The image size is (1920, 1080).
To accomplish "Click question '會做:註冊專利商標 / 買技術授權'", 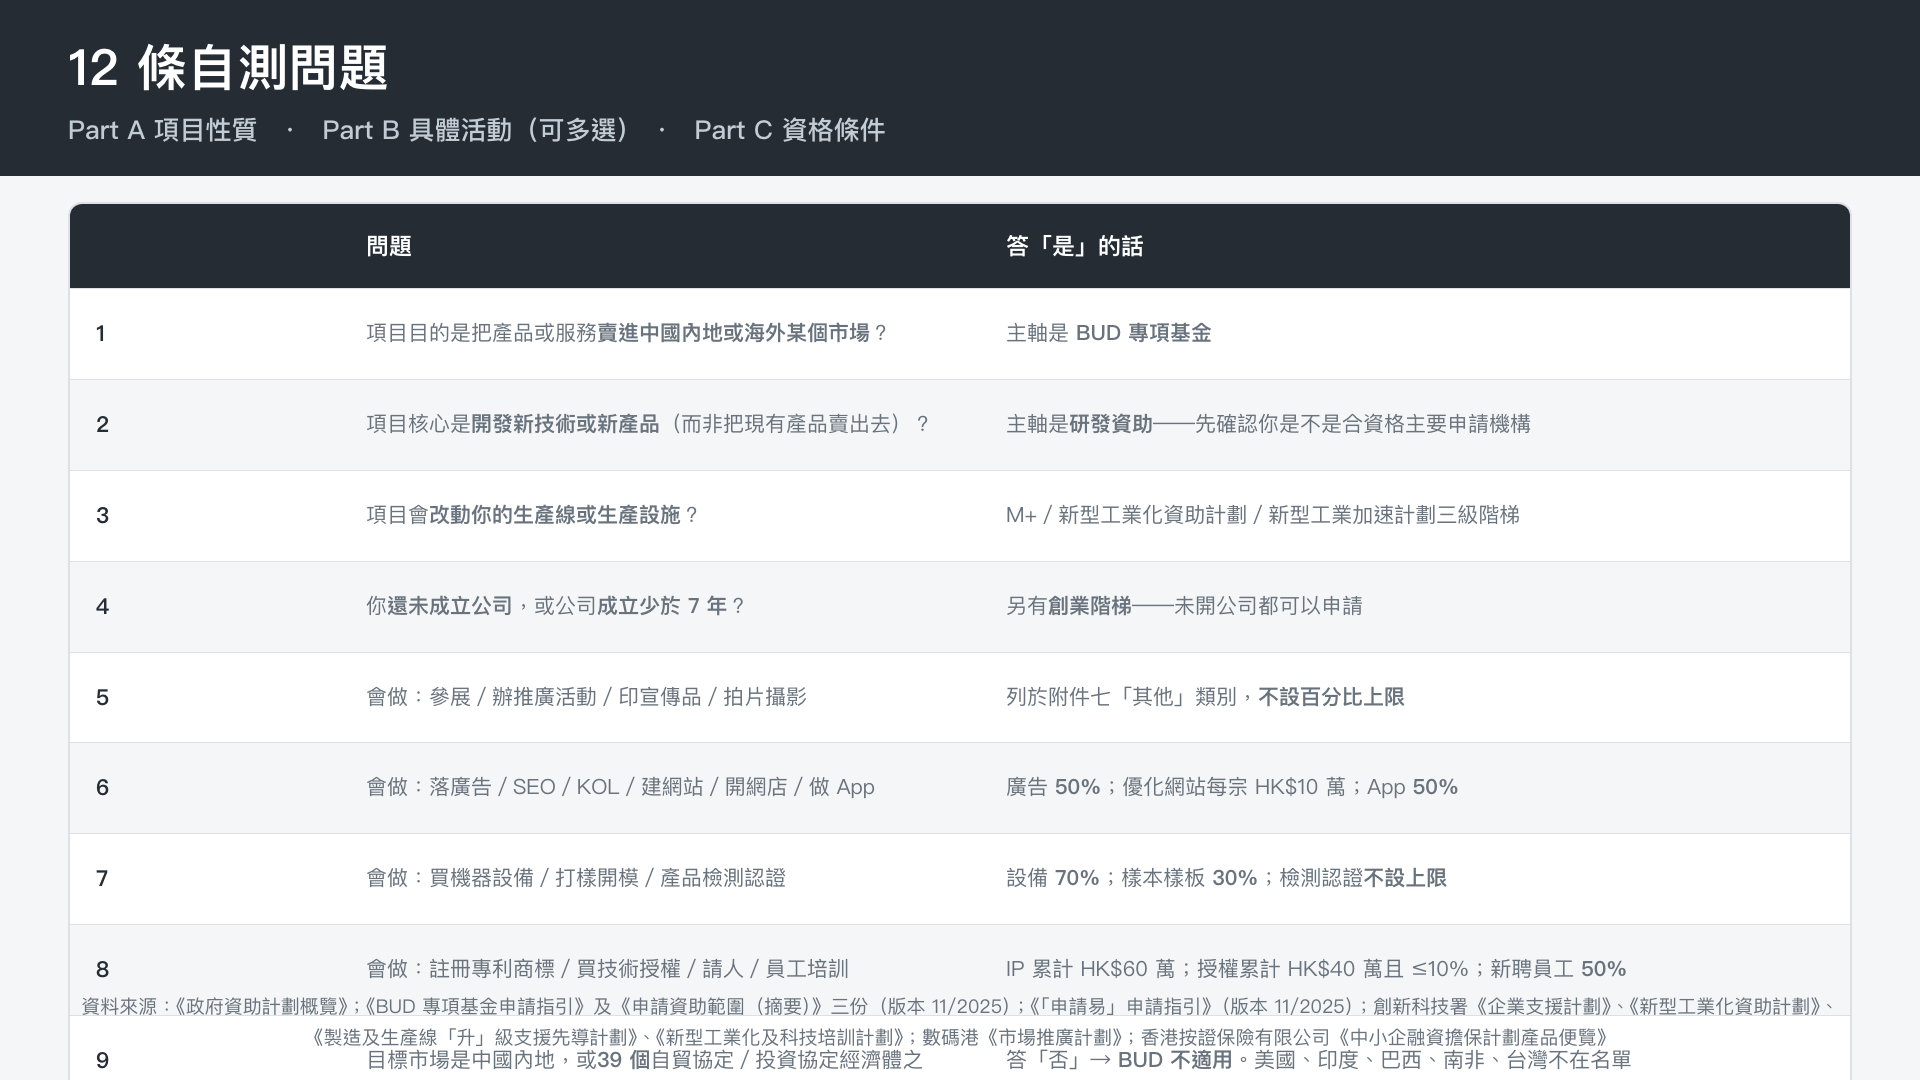I will coord(607,969).
